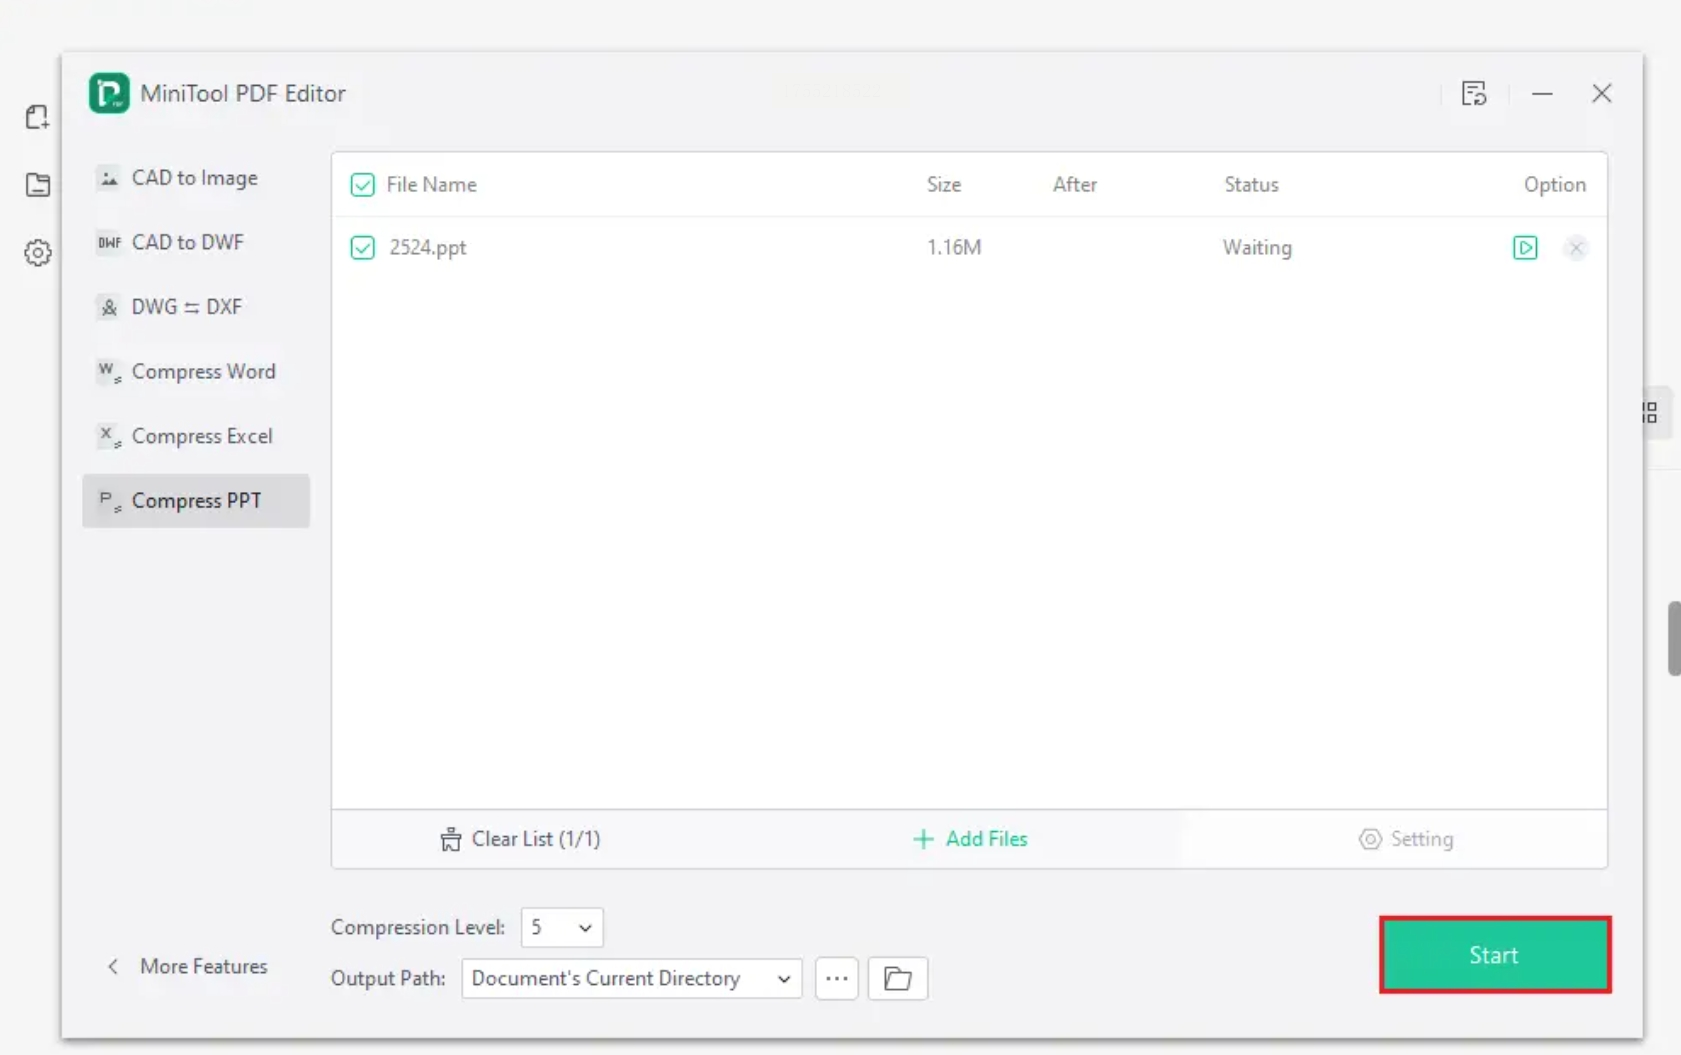The image size is (1681, 1055).
Task: Click the Start button
Action: tap(1495, 955)
